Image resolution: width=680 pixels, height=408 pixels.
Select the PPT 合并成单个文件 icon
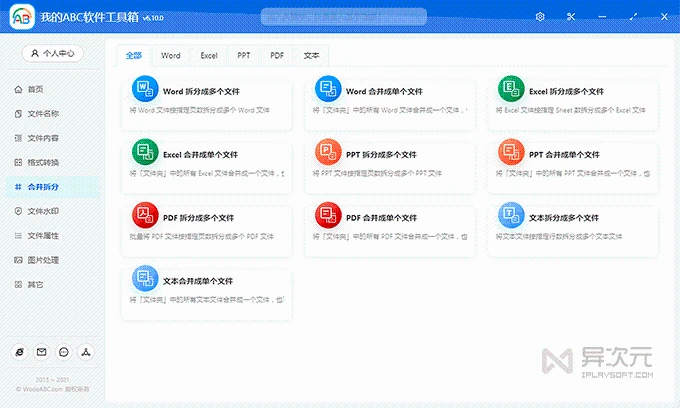point(511,152)
